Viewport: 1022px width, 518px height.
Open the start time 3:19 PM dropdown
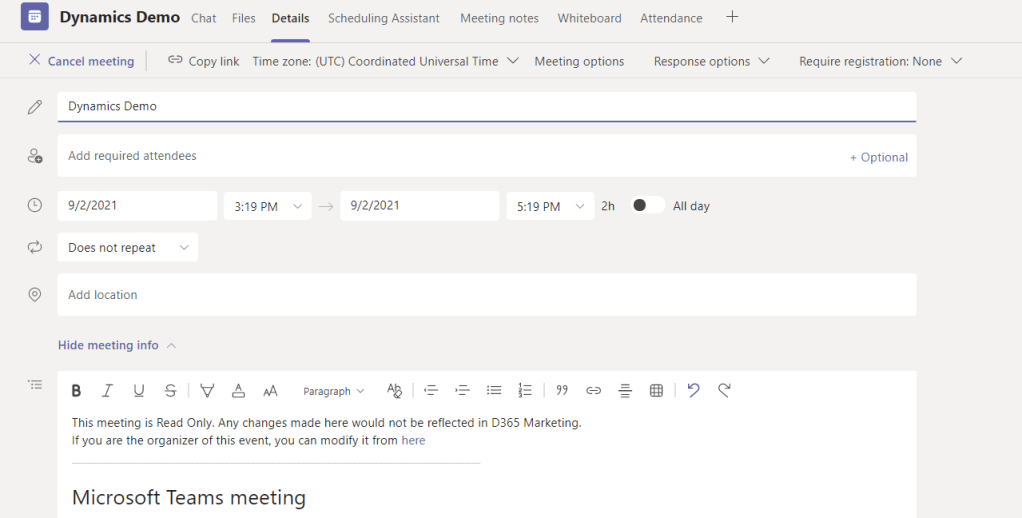[x=267, y=207]
